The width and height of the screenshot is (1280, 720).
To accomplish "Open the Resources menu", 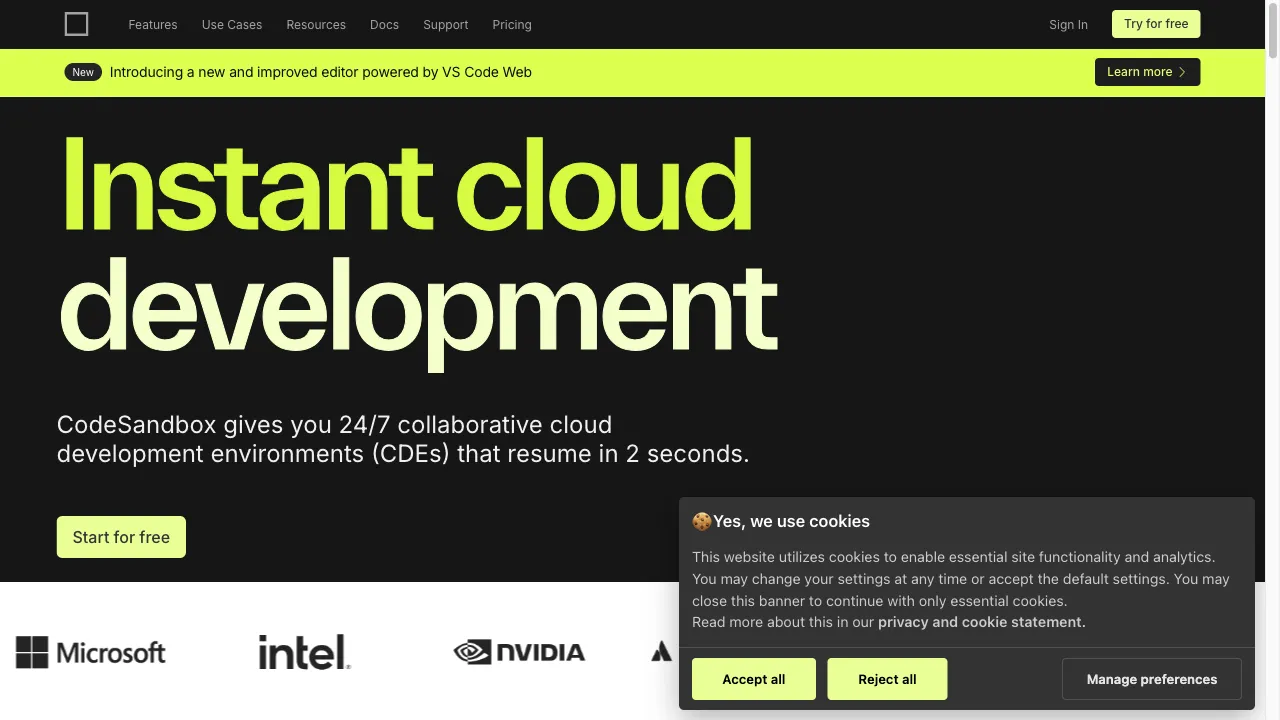I will [x=316, y=25].
